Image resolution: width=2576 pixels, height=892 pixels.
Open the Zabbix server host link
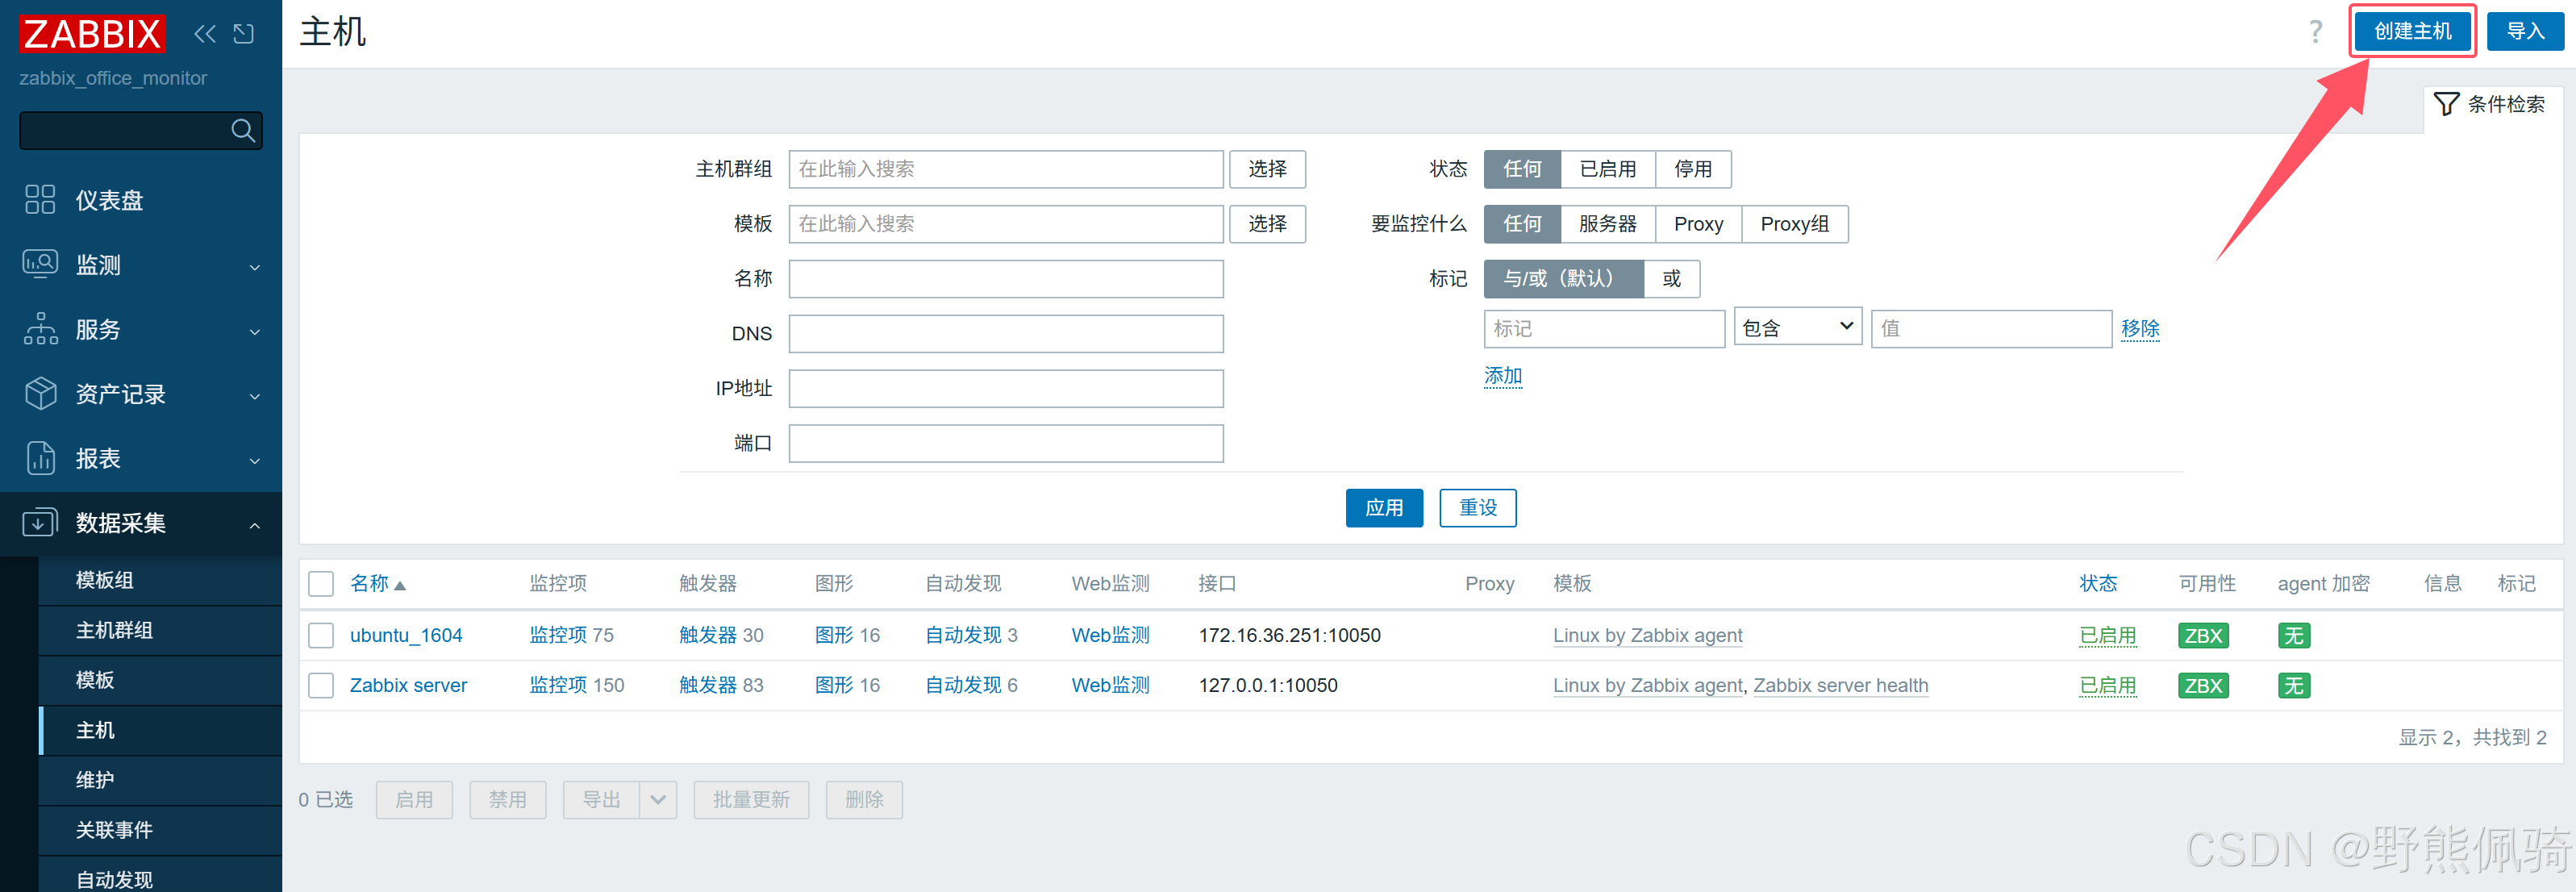(408, 686)
